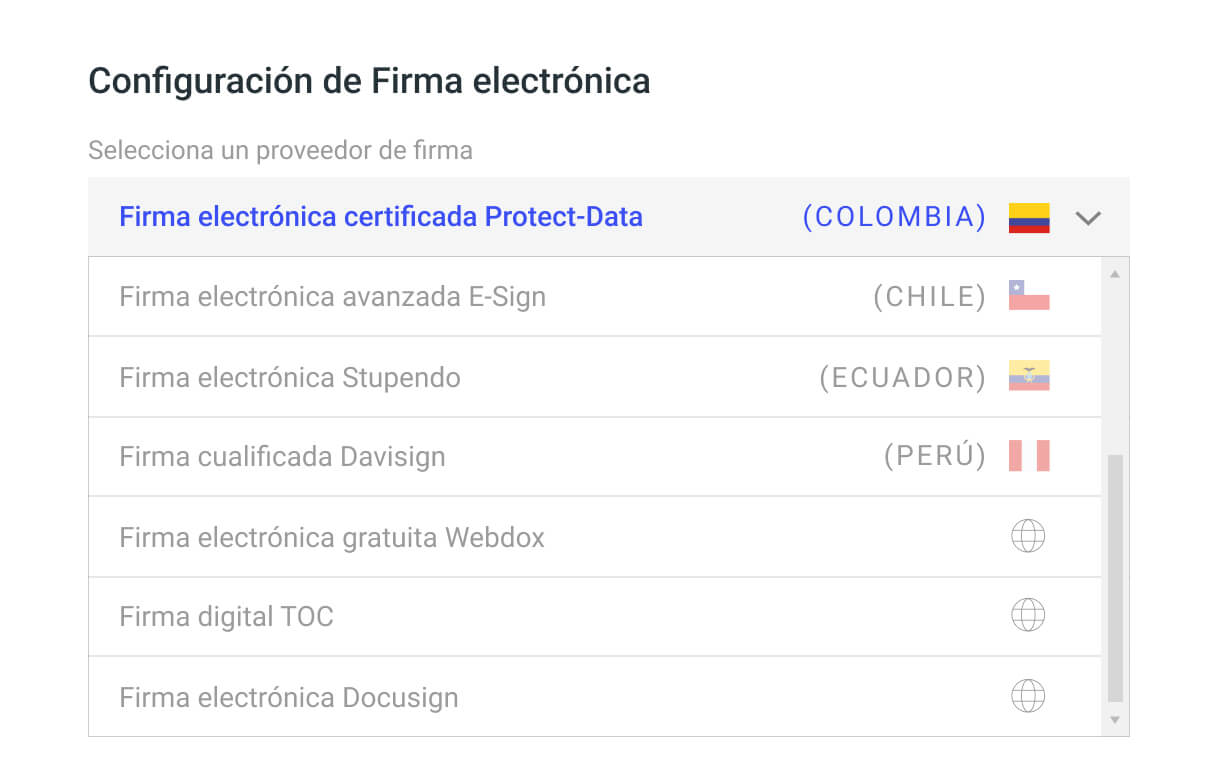Click the blue Firma electrónica certificada Protect-Data text
This screenshot has width=1220, height=776.
coord(380,216)
